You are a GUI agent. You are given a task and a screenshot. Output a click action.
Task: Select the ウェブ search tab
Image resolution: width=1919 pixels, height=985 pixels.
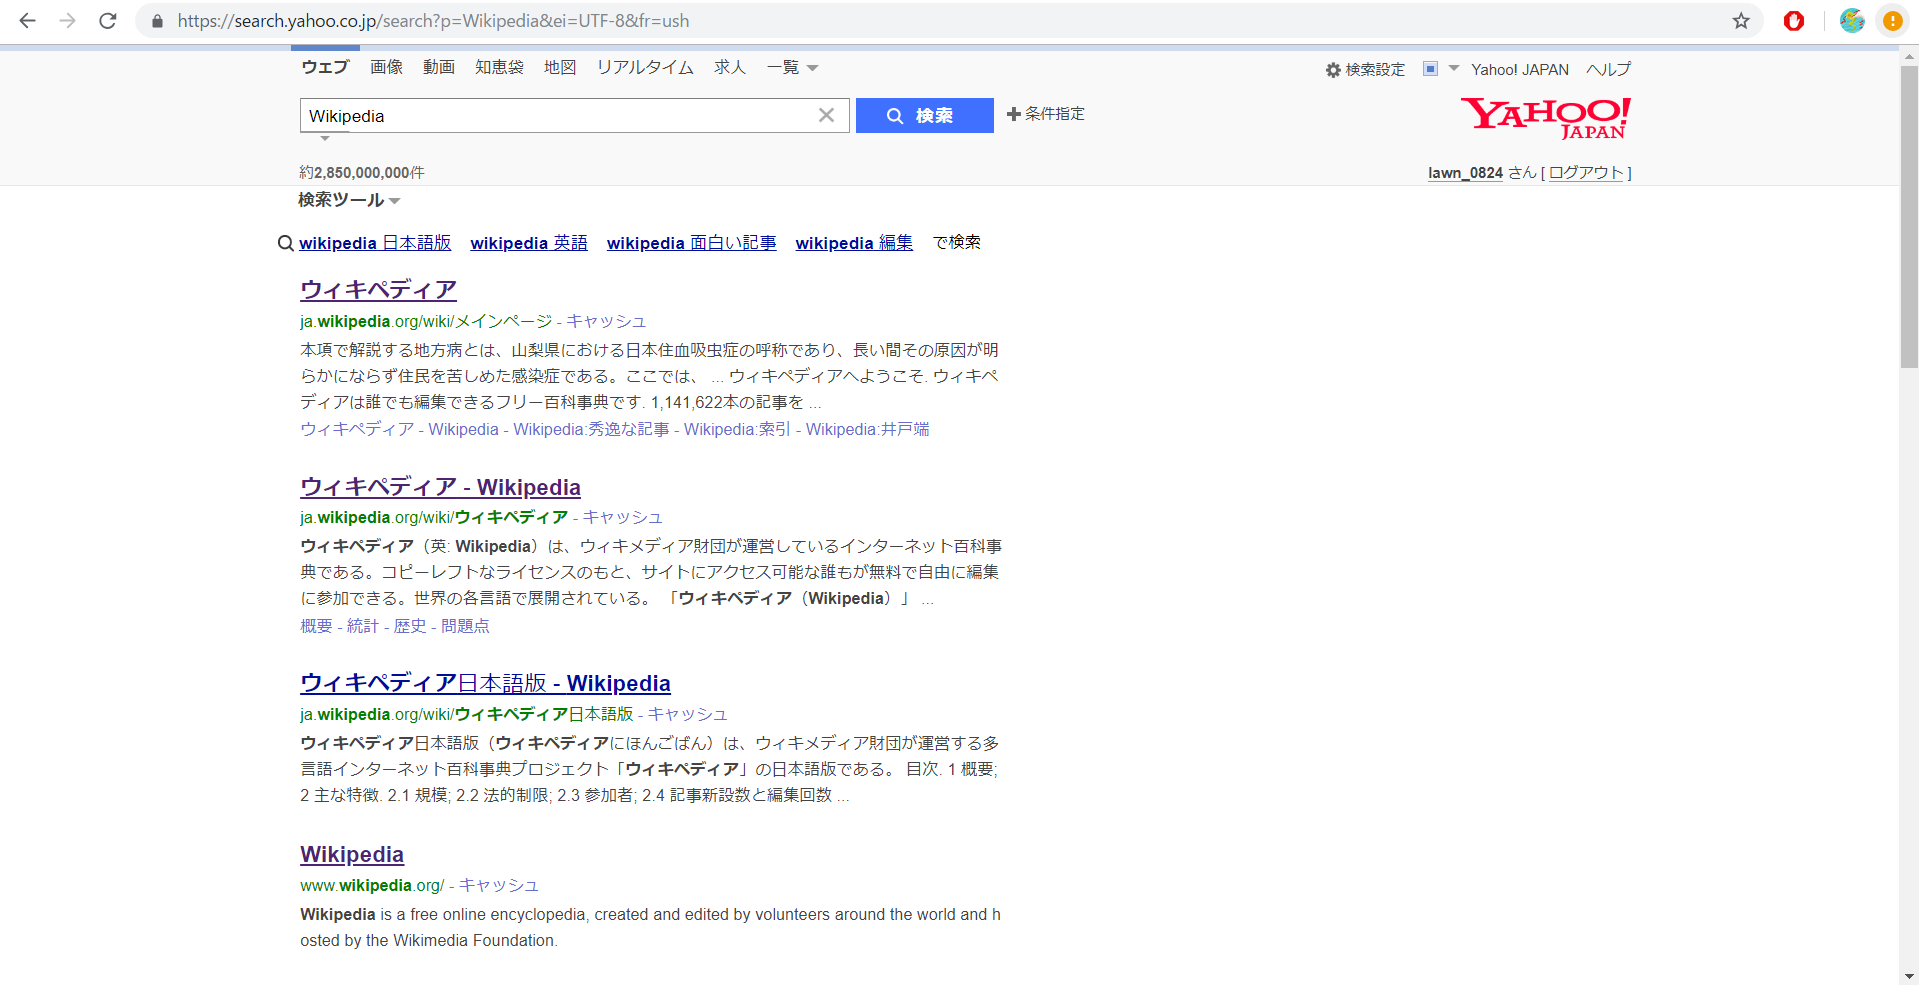pyautogui.click(x=325, y=67)
